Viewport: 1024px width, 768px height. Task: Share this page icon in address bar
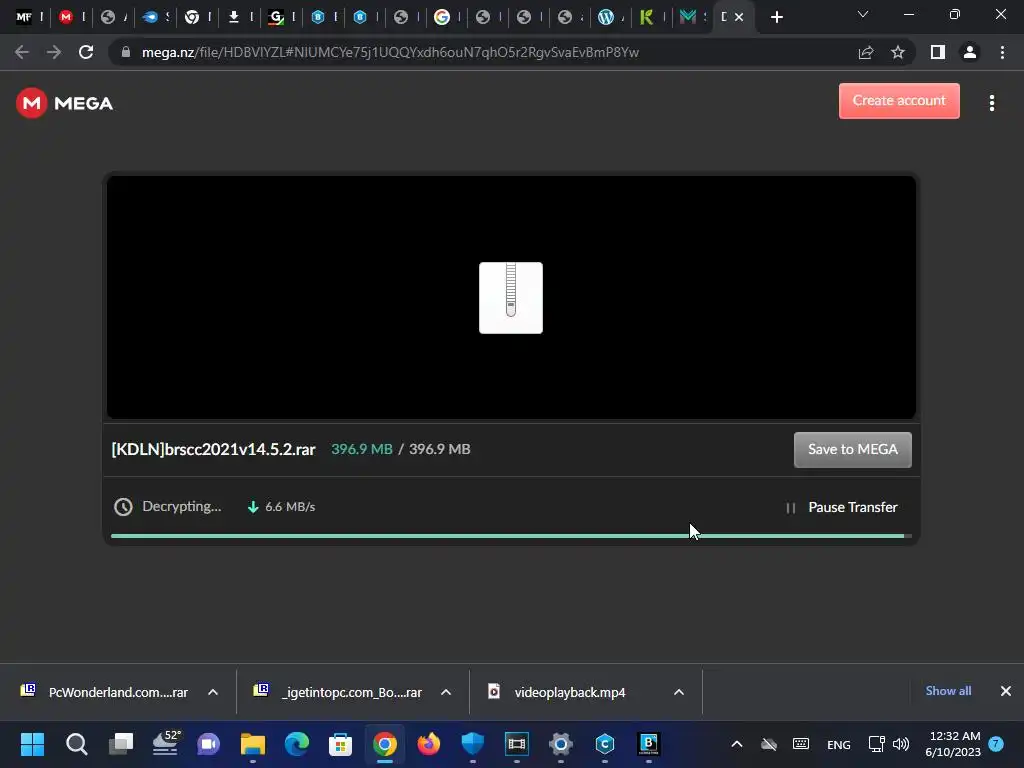866,52
